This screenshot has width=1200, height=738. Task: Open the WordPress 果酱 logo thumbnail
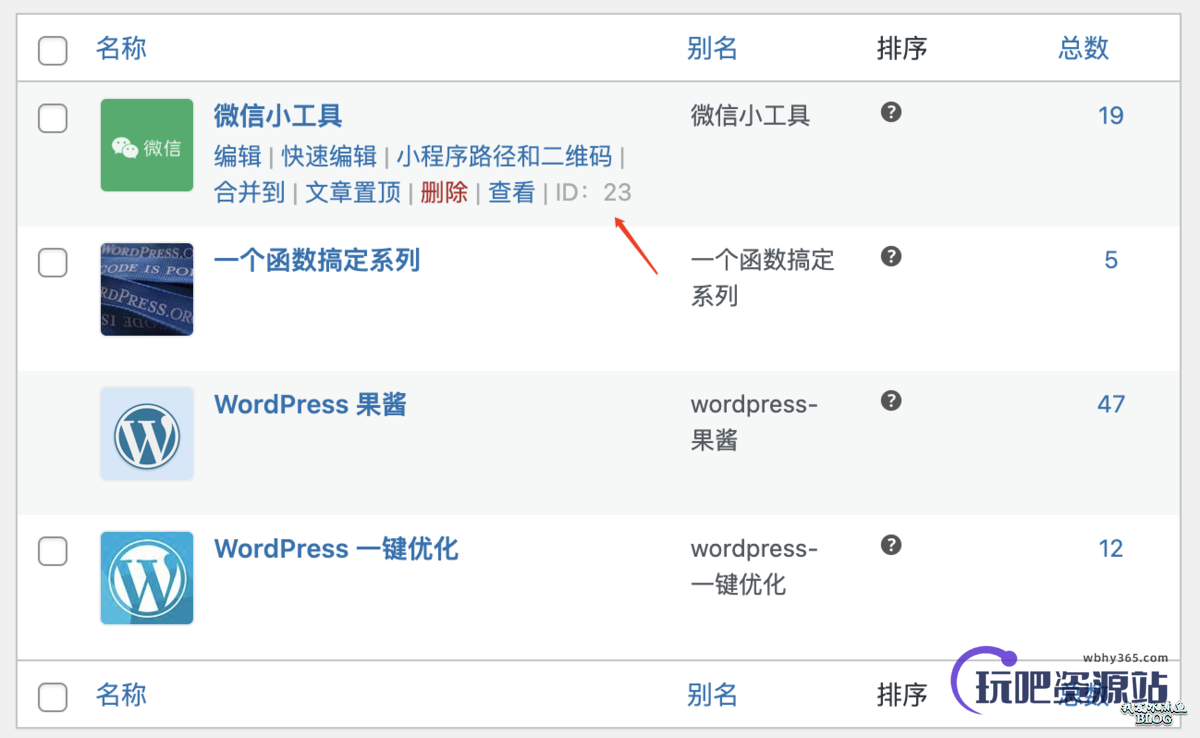pos(147,433)
